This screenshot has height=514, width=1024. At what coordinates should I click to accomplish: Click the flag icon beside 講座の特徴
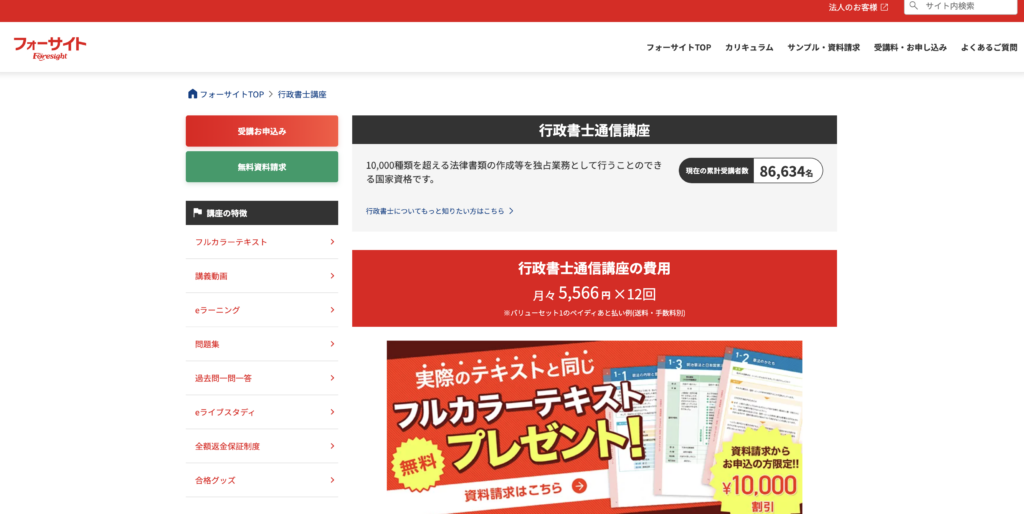pyautogui.click(x=197, y=213)
